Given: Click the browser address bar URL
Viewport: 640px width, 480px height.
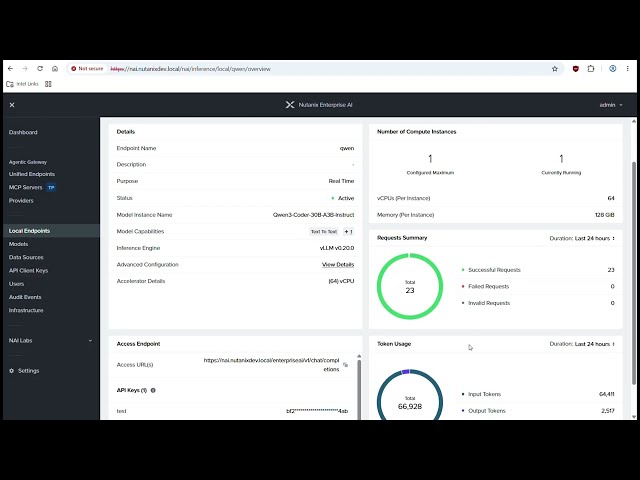Looking at the screenshot, I should click(x=191, y=69).
